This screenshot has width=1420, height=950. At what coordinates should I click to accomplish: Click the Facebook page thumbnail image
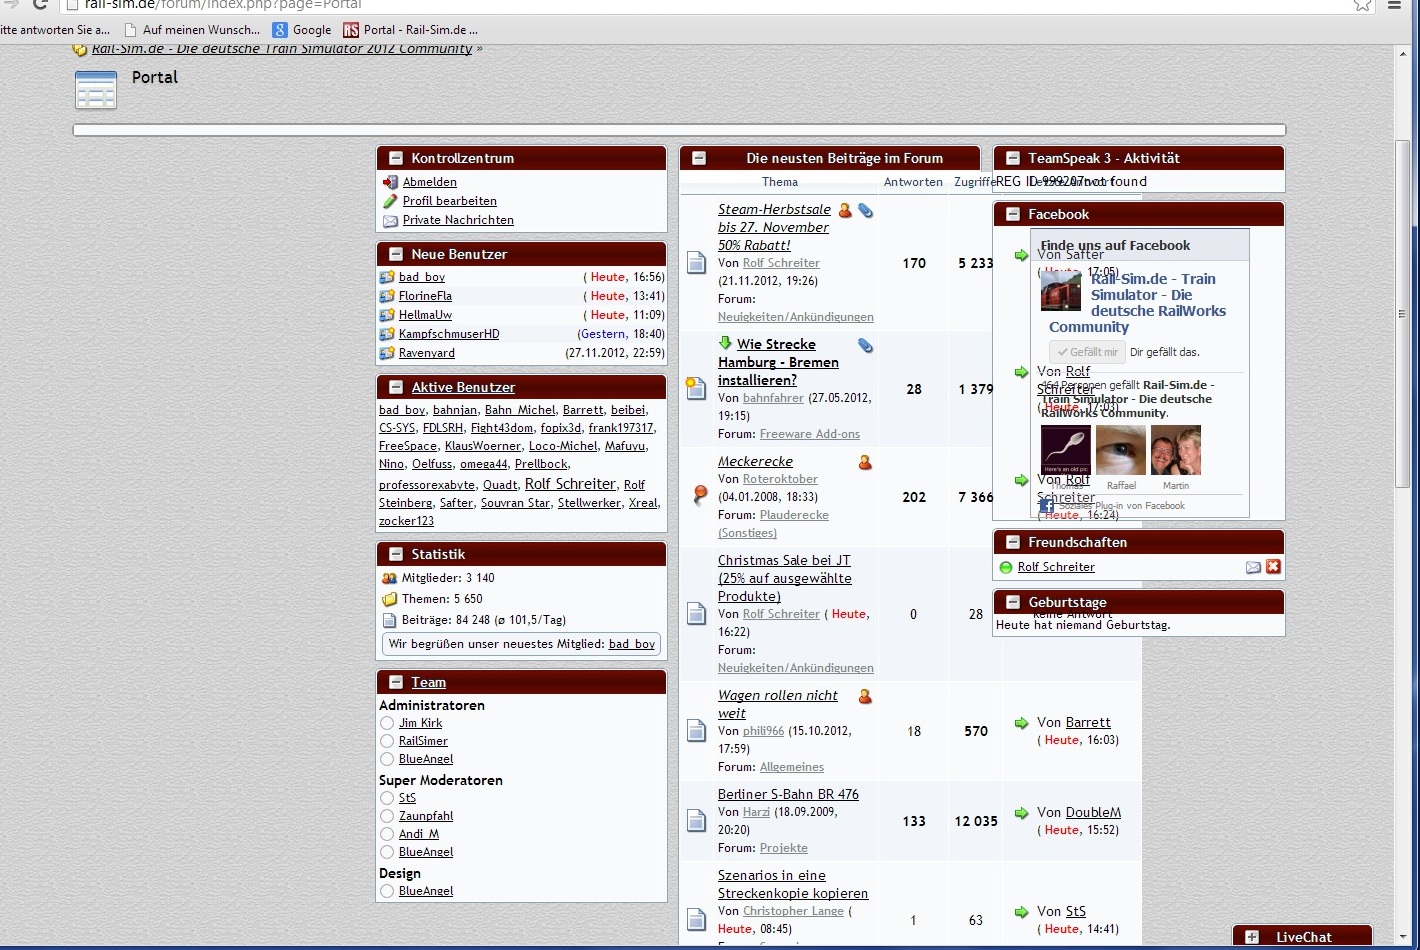(x=1061, y=291)
